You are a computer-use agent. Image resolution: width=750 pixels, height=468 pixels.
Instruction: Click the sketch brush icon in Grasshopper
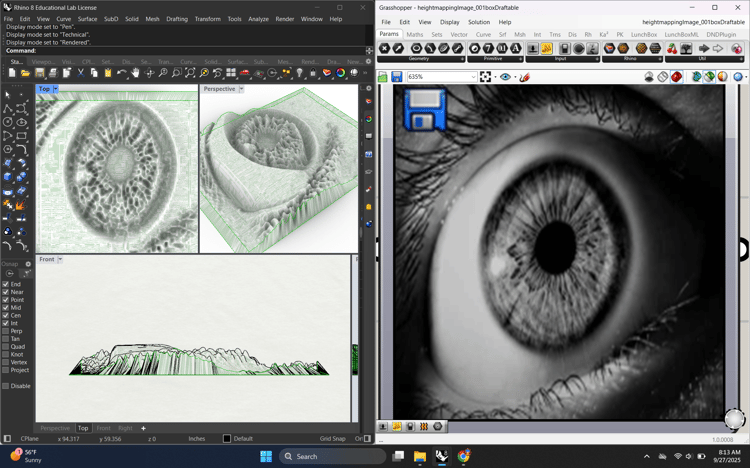pyautogui.click(x=524, y=77)
